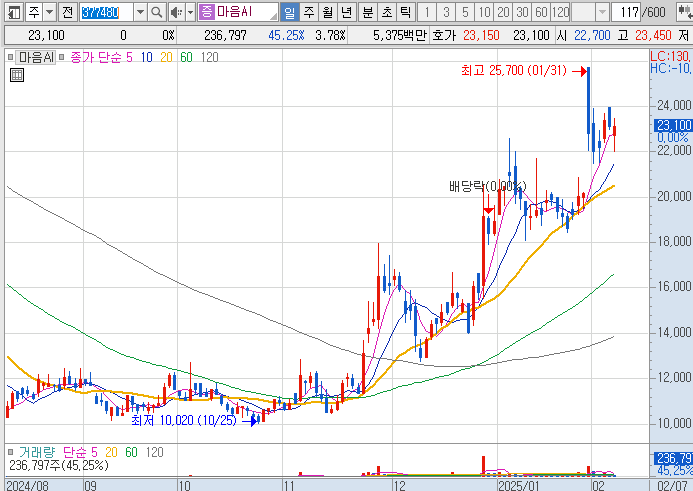Click the pink 5 moving average legend
The height and width of the screenshot is (491, 693).
pos(129,57)
